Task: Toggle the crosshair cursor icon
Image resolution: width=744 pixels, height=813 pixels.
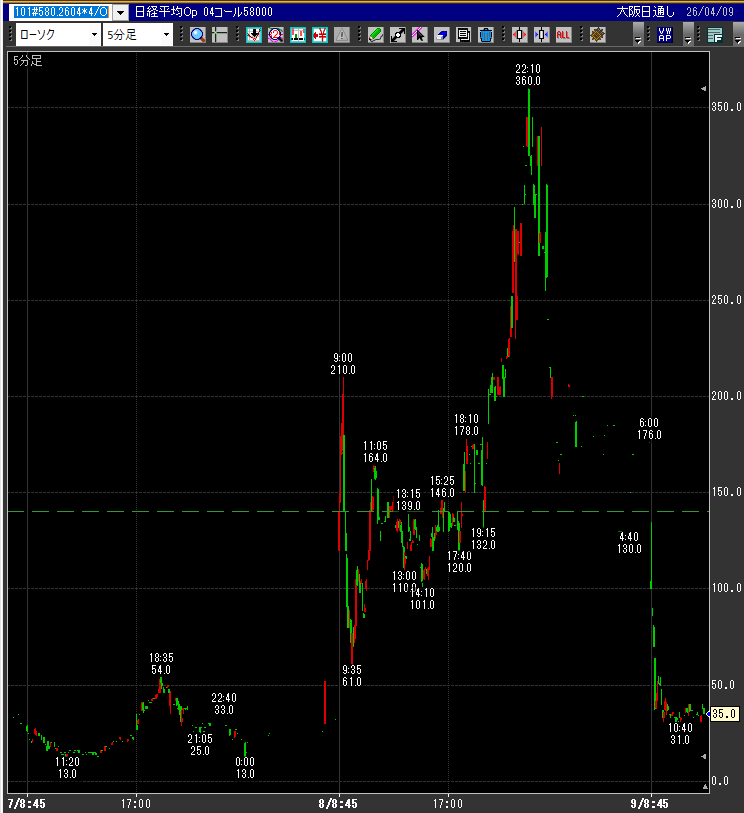Action: click(x=220, y=35)
